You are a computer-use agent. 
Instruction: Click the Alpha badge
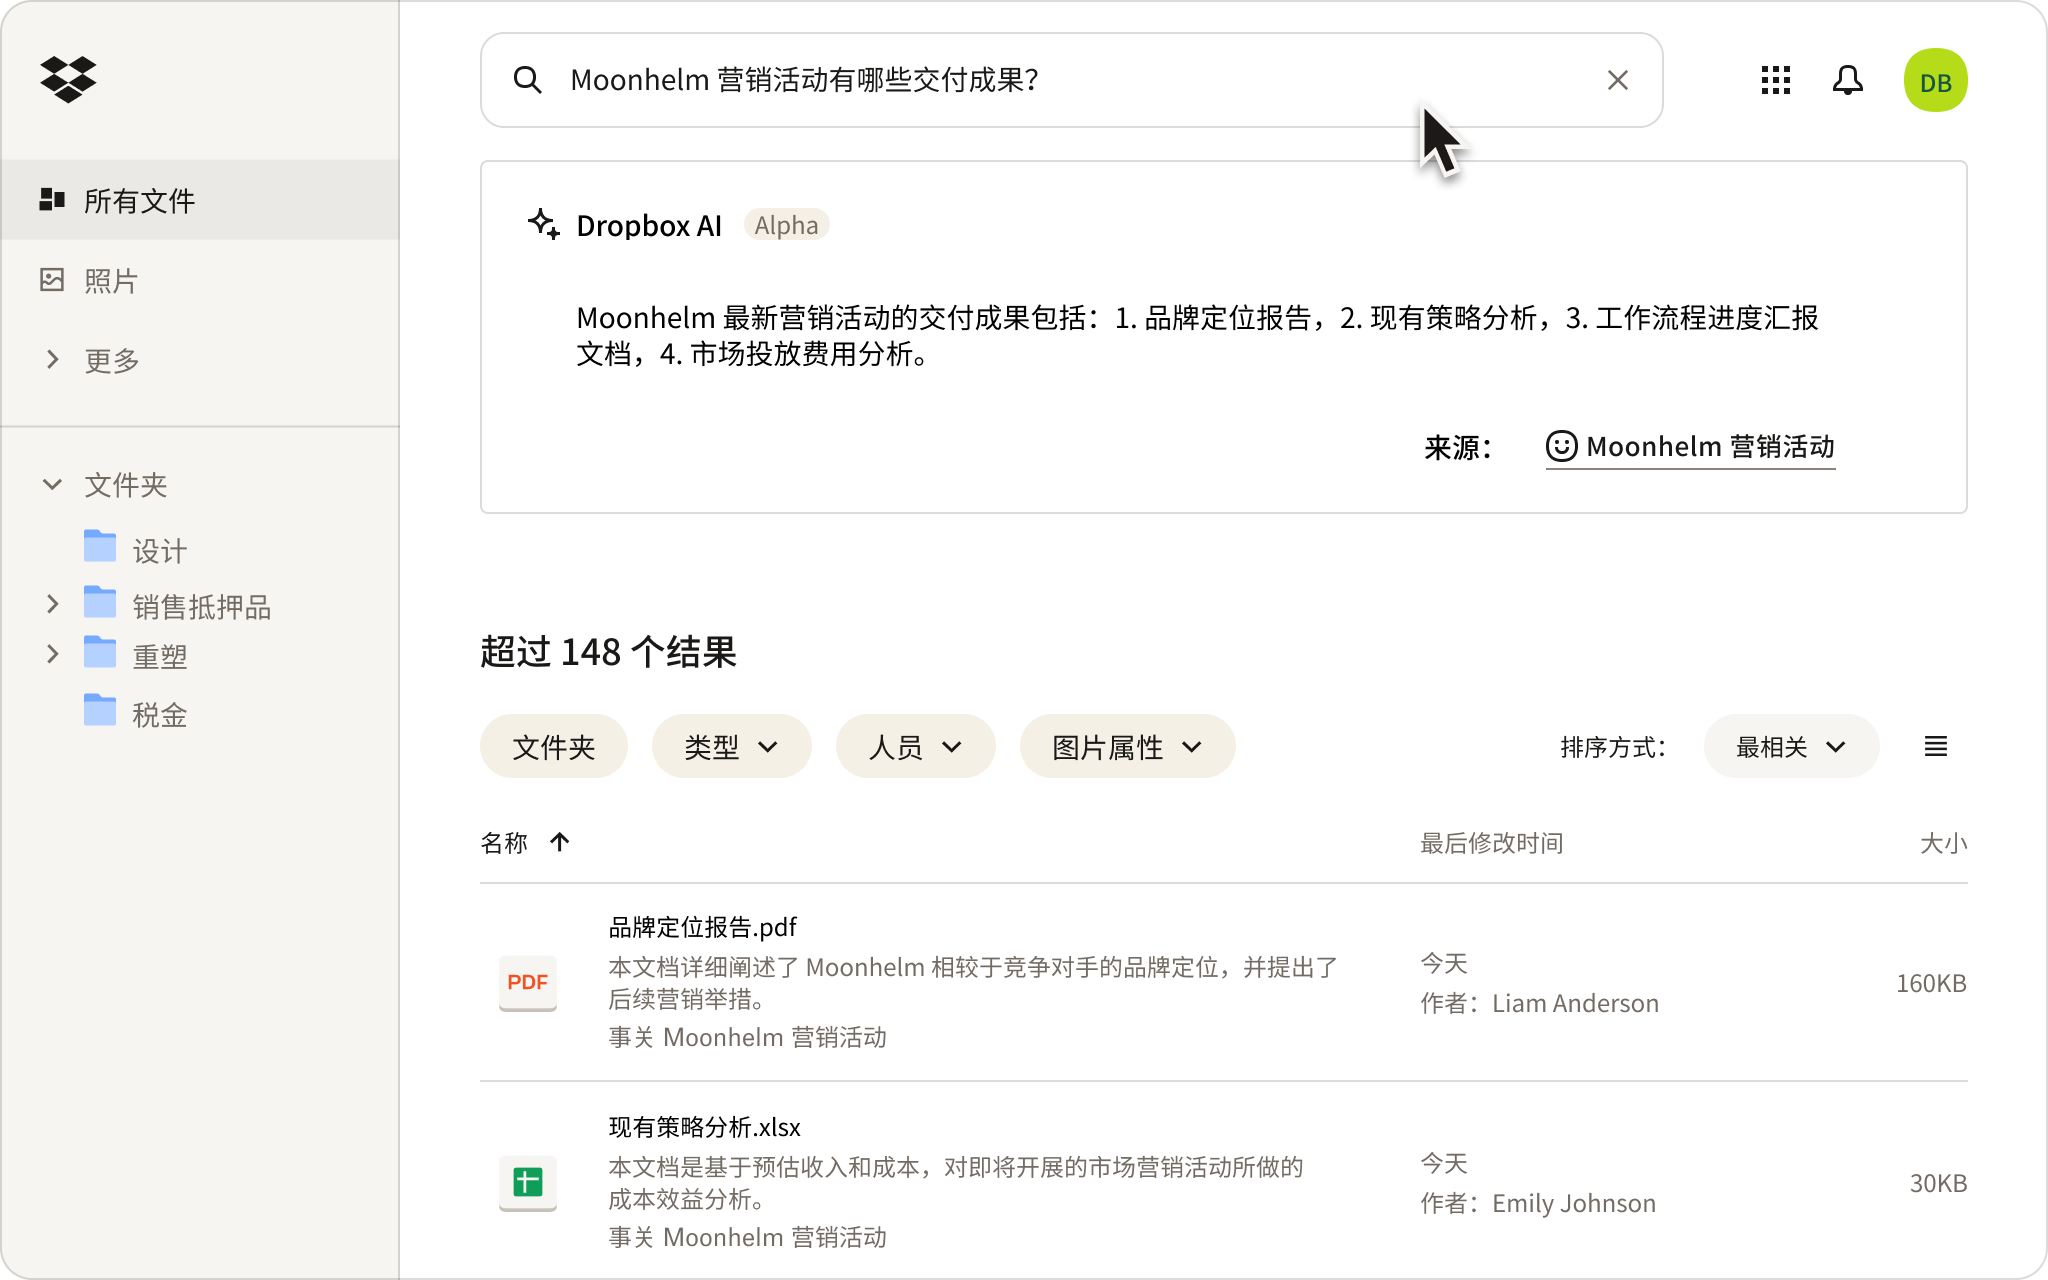[x=786, y=225]
